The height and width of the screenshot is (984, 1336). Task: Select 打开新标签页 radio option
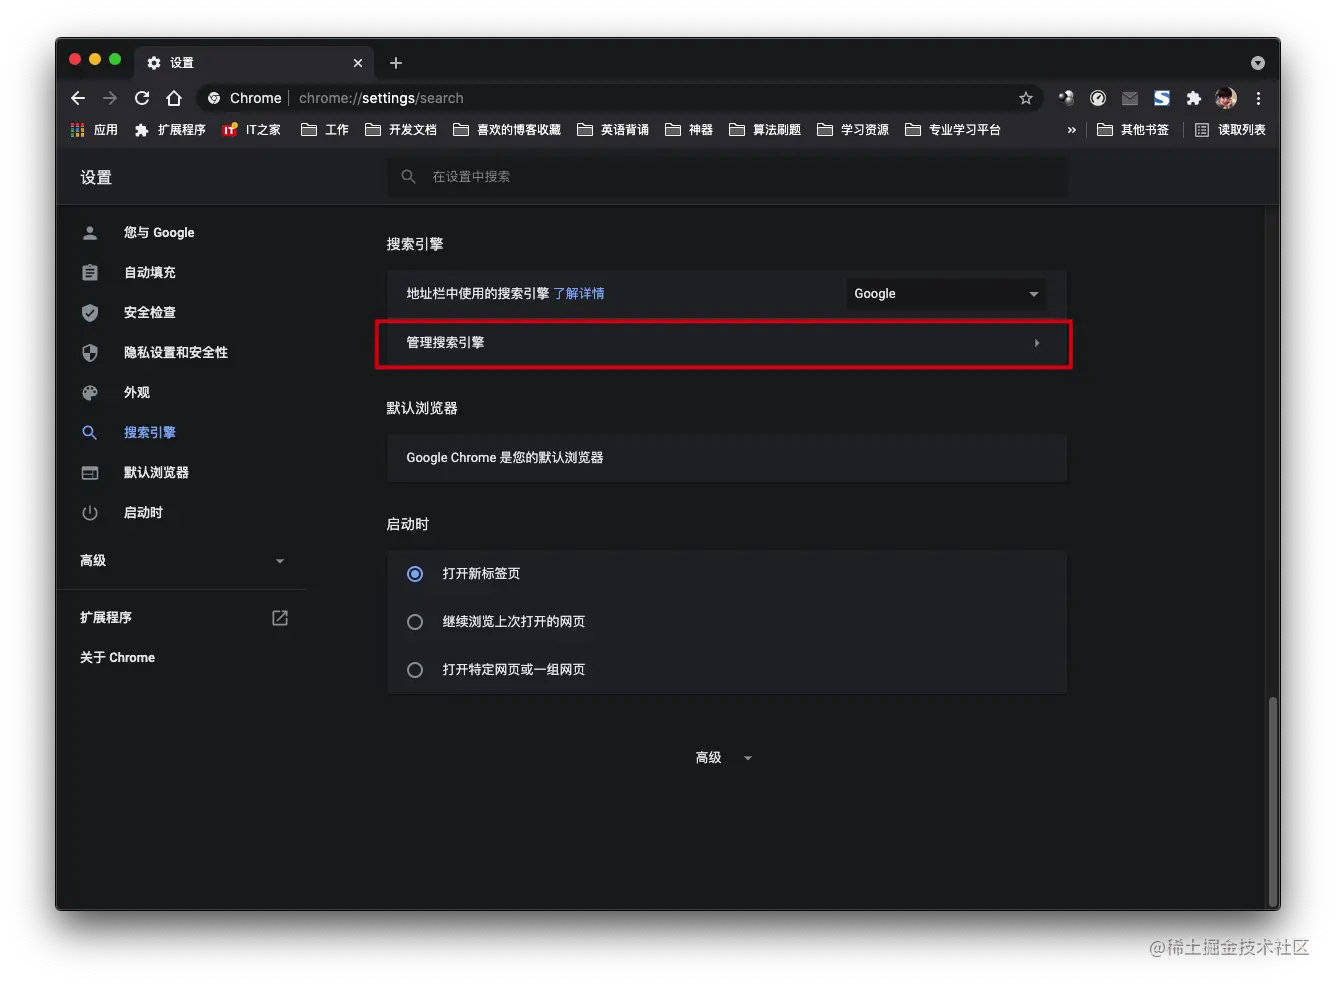pyautogui.click(x=415, y=574)
